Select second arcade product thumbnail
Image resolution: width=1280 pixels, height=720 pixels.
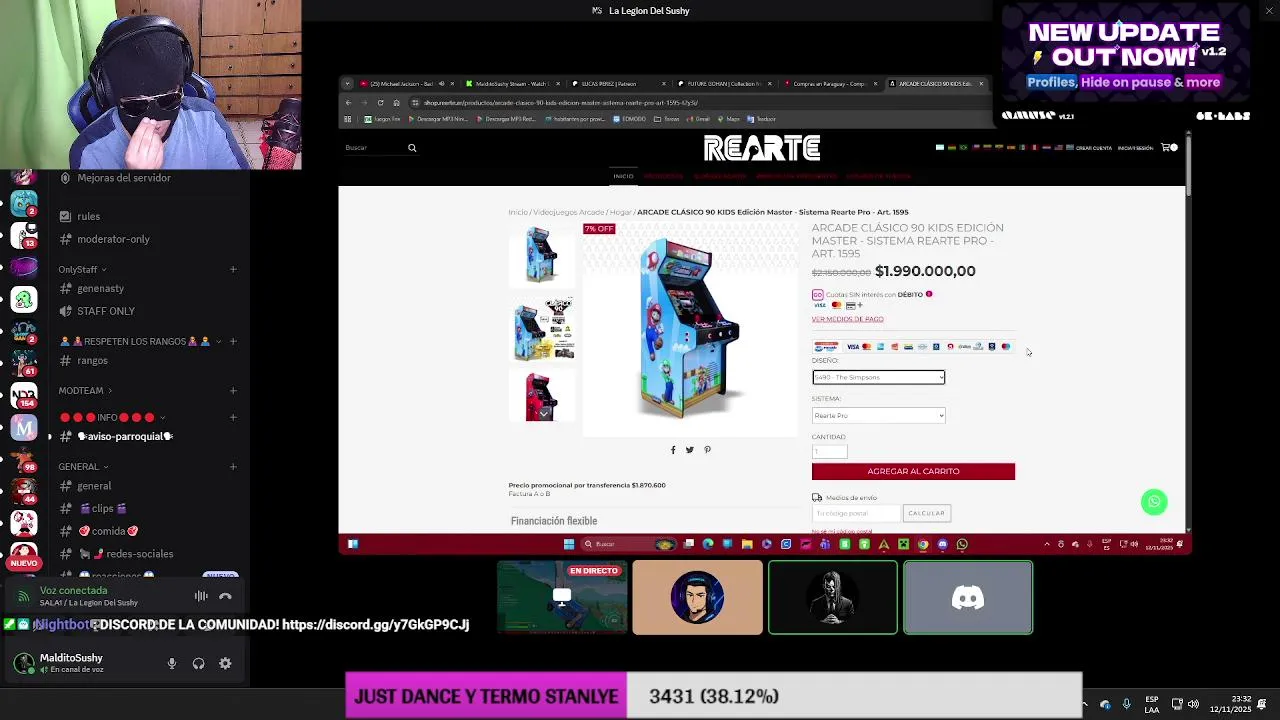(541, 328)
